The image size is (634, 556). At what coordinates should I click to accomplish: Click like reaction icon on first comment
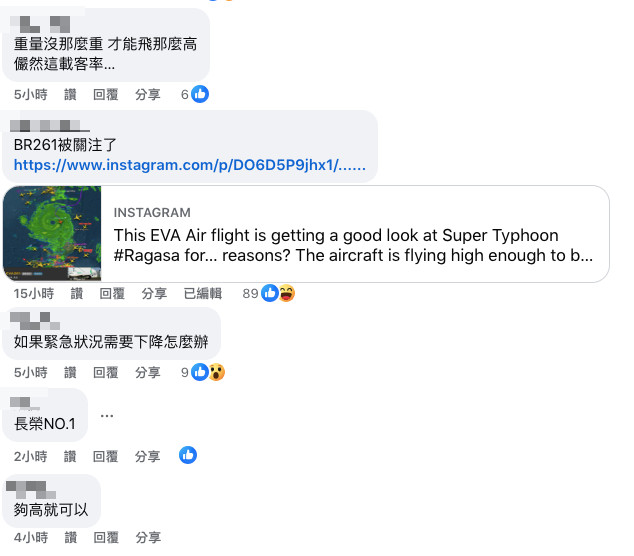click(200, 94)
